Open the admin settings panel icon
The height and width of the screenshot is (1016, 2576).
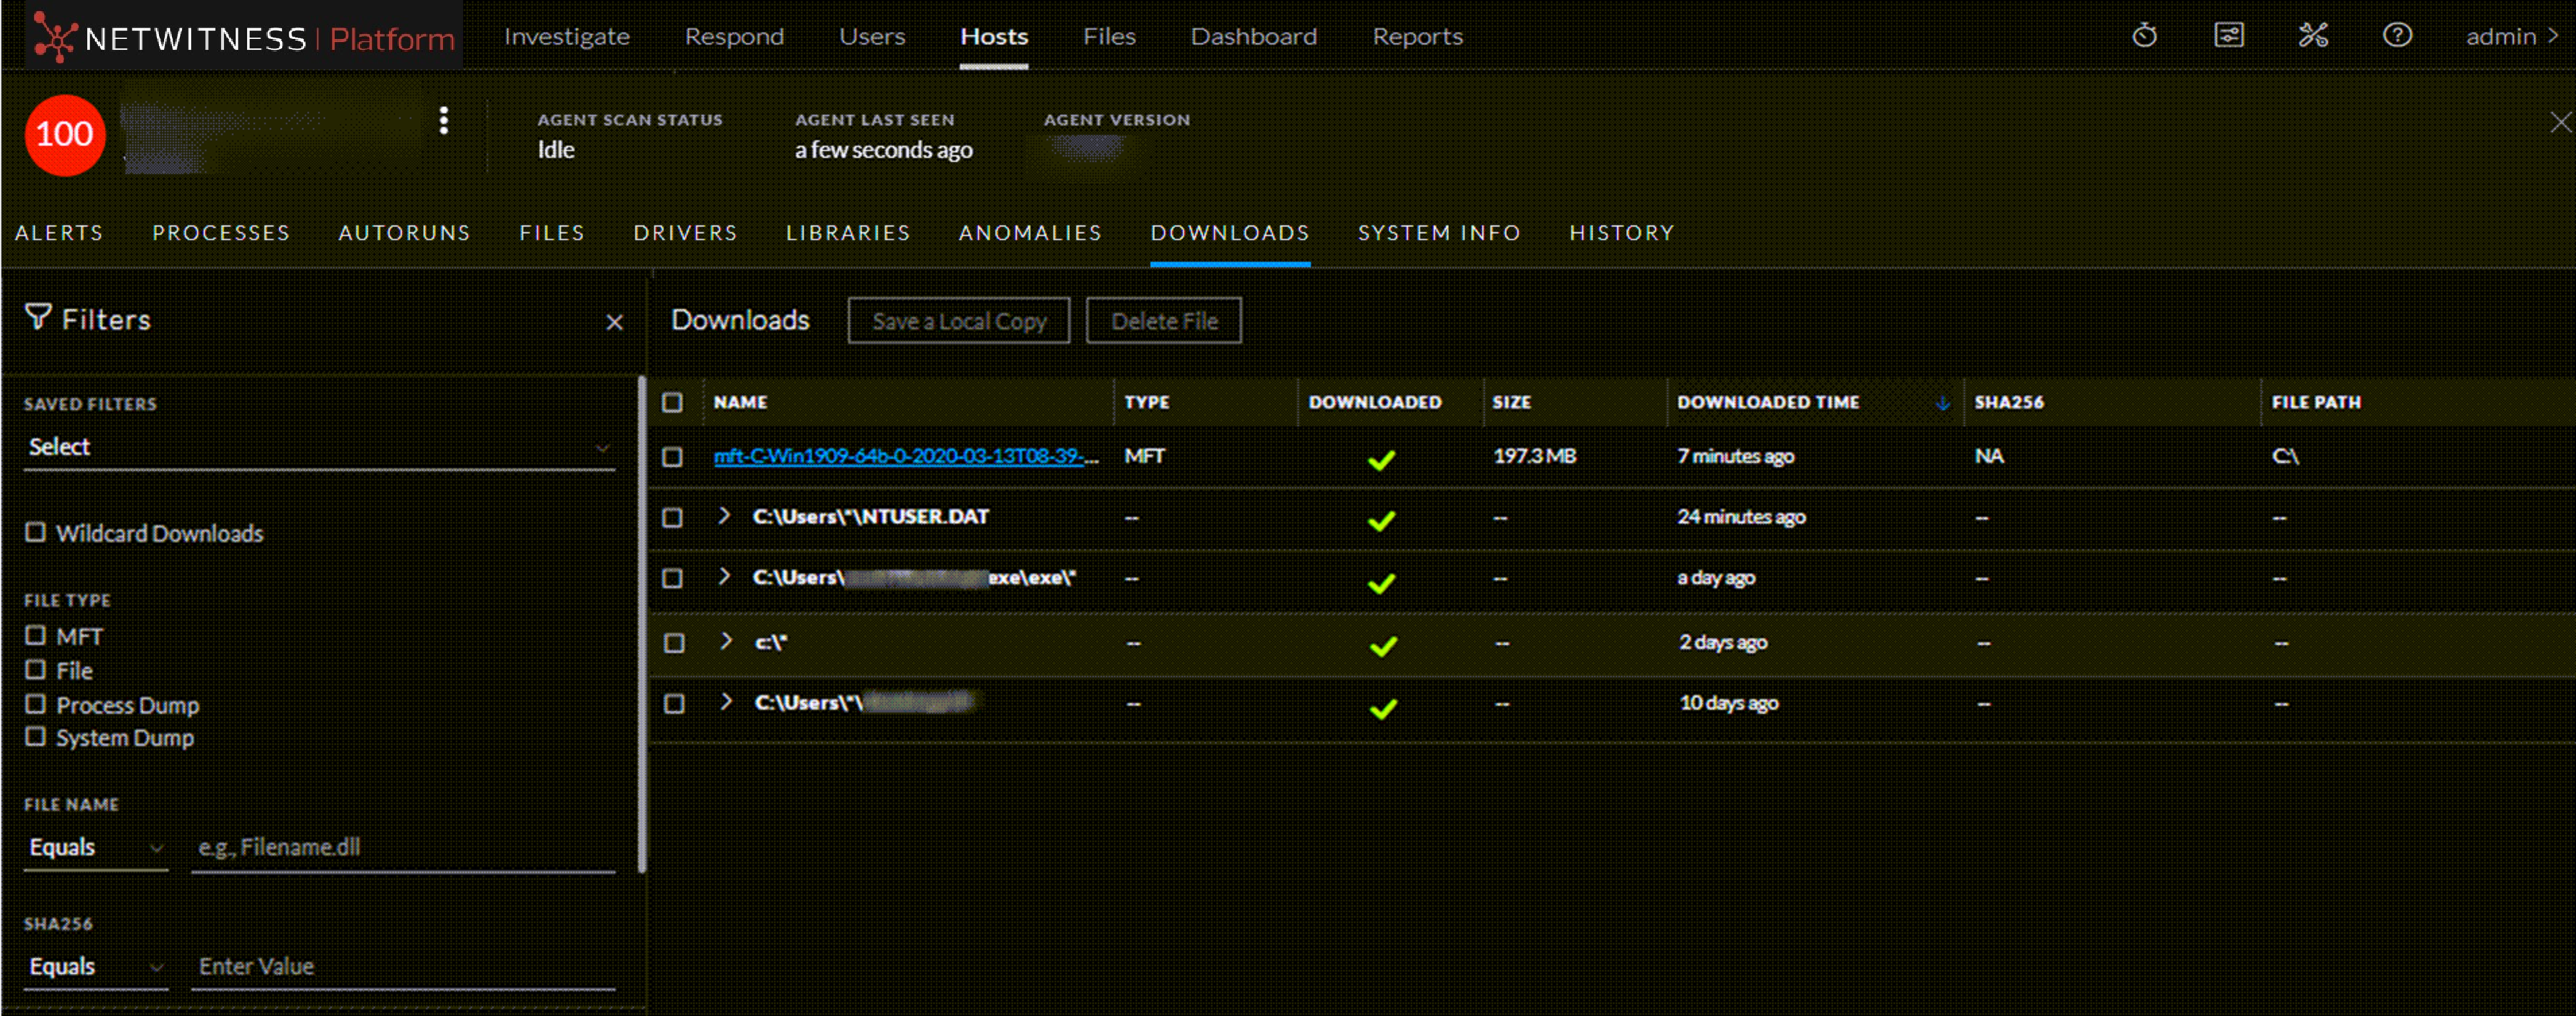pyautogui.click(x=2228, y=36)
